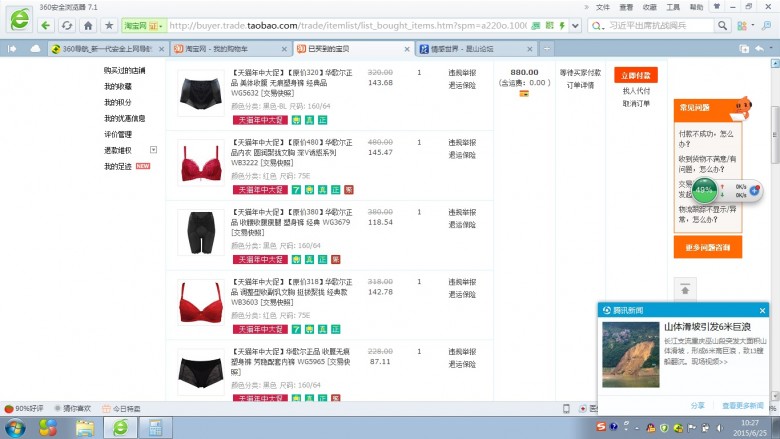
Task: Open the address bar history dropdown arrow
Action: click(575, 25)
